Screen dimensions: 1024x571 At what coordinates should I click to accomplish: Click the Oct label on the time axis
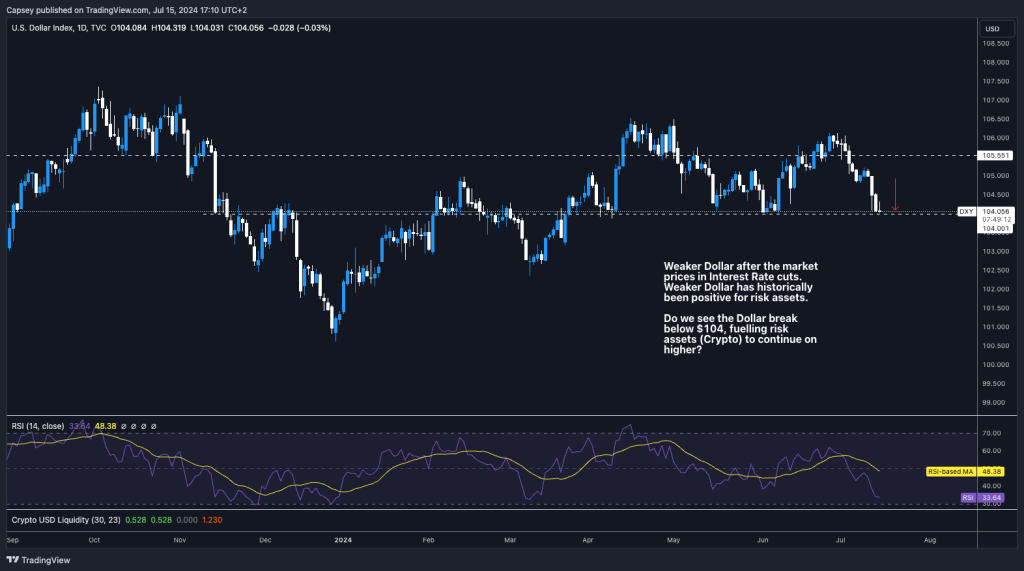(94, 540)
